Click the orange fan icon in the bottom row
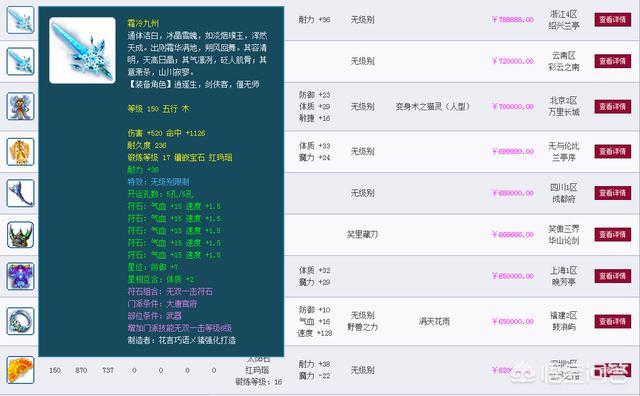Screen dimensions: 640x396 (20, 370)
